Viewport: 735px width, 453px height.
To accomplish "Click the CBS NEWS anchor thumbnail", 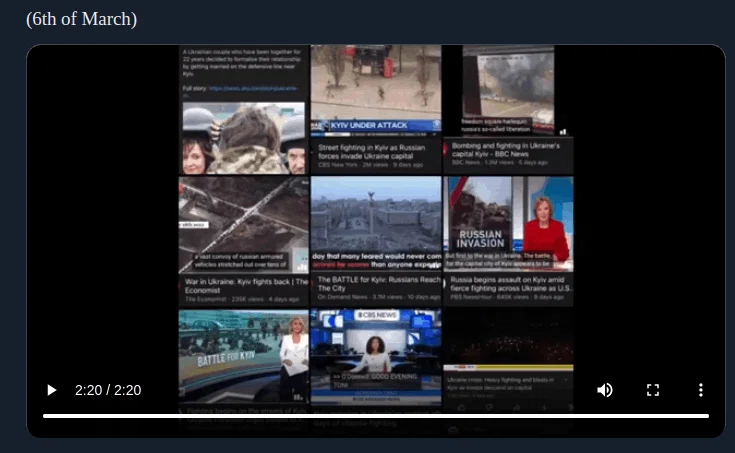I will pyautogui.click(x=376, y=356).
